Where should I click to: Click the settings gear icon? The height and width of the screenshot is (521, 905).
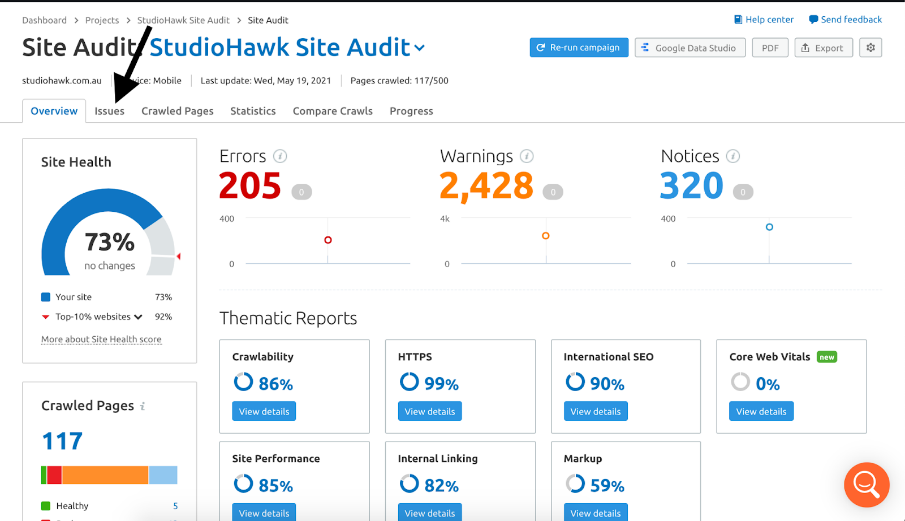point(870,47)
